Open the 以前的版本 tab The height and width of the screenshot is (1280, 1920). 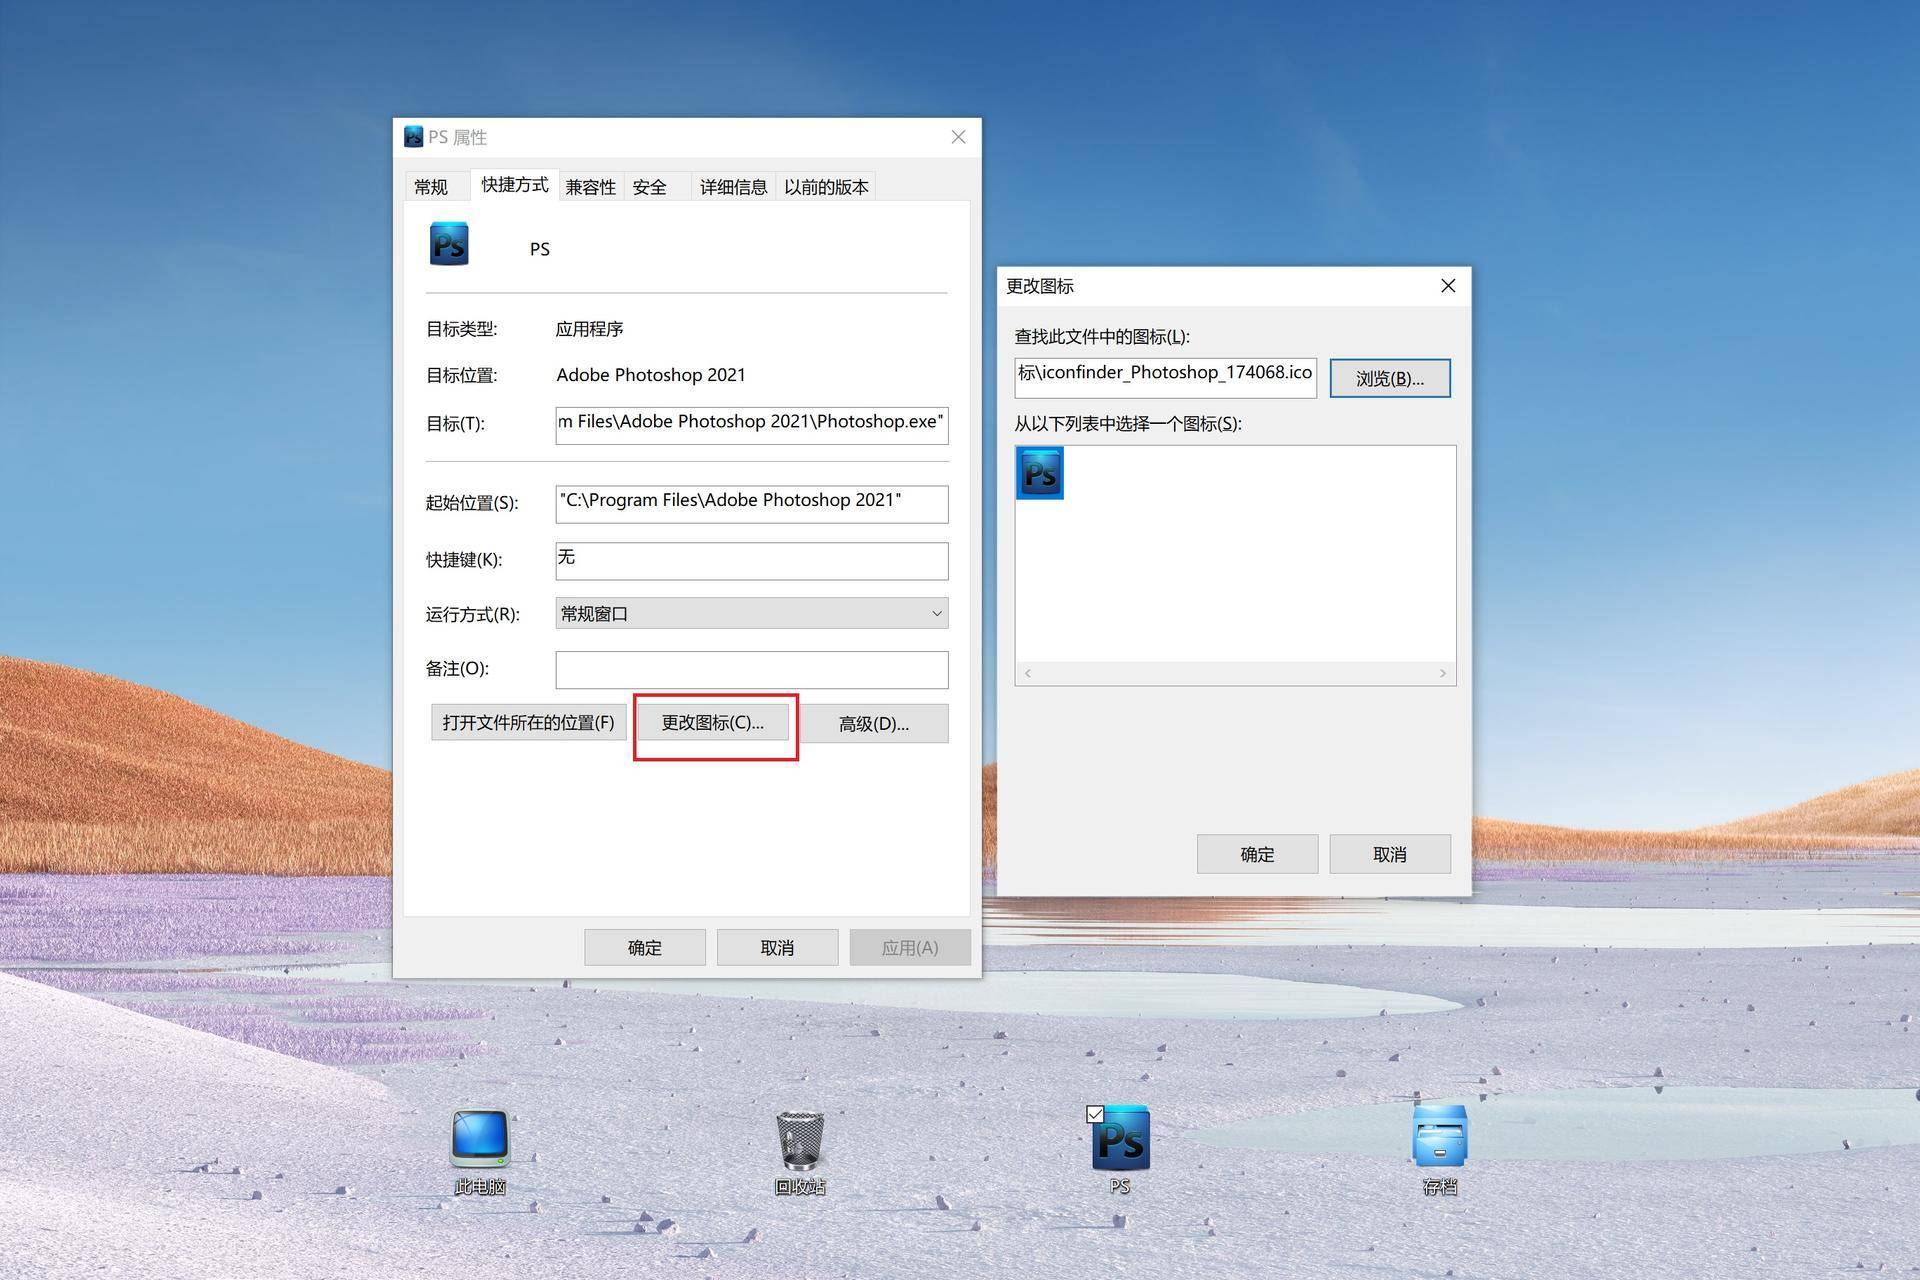[x=826, y=187]
